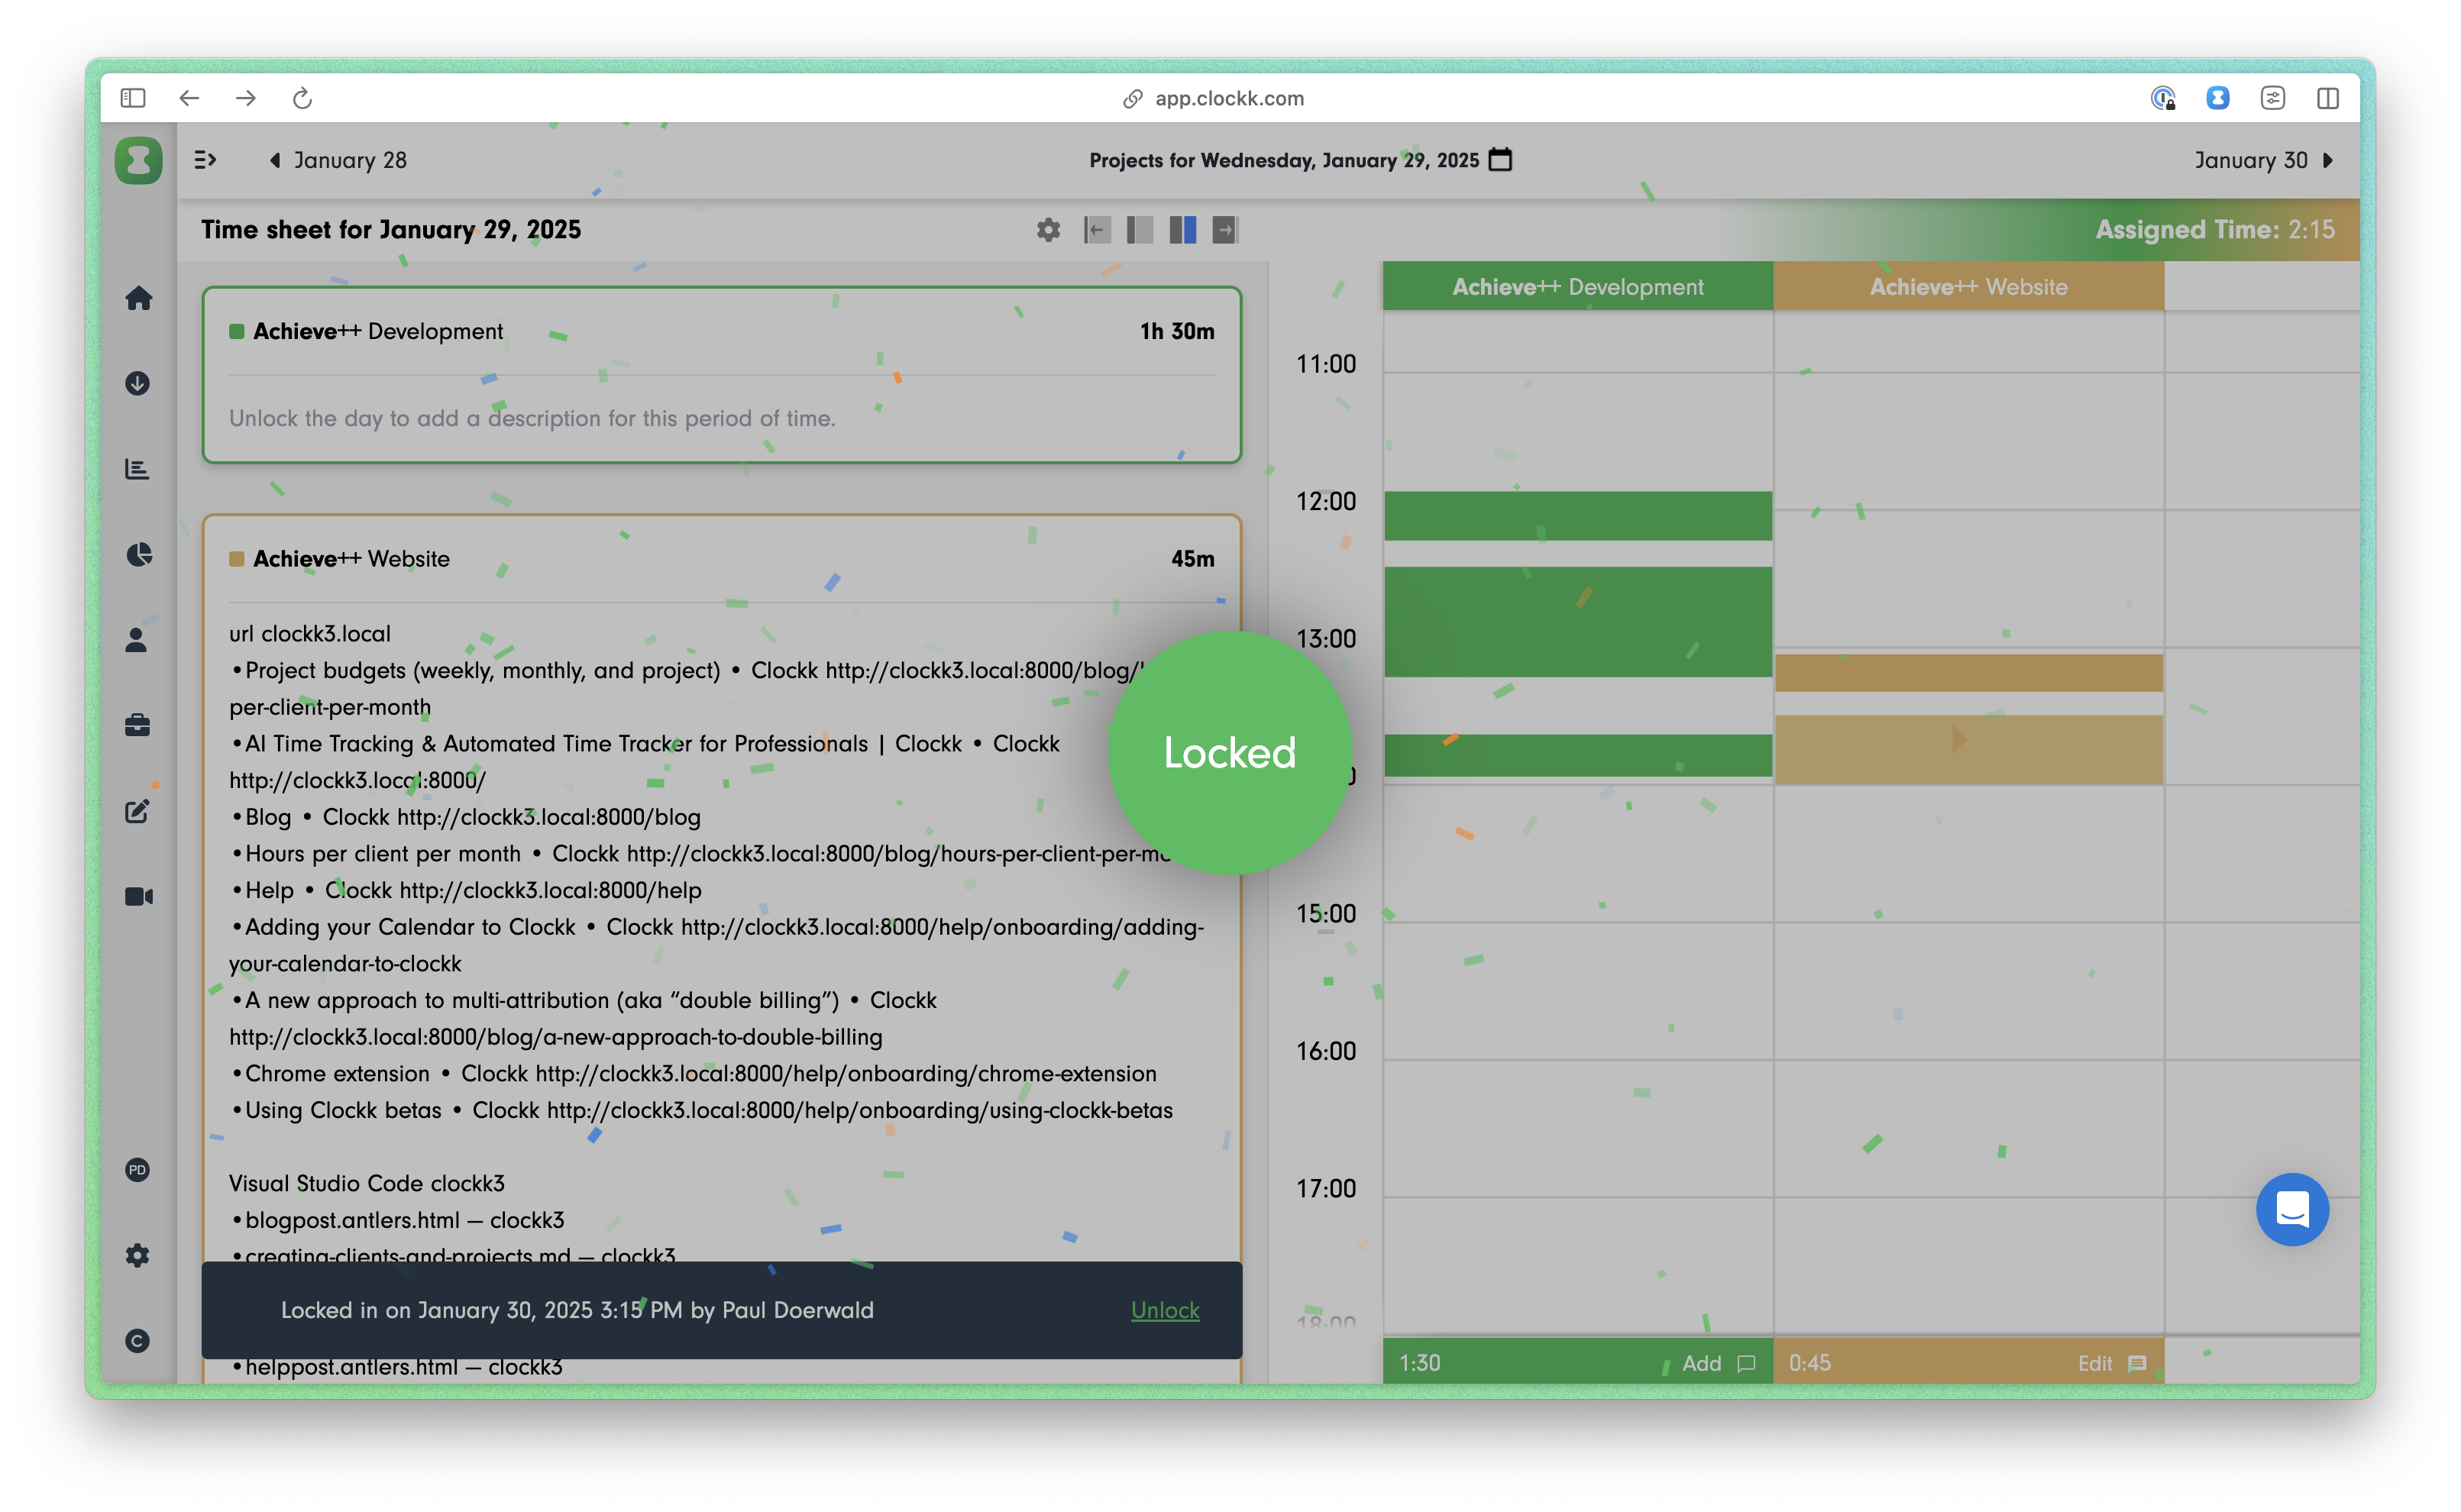2461x1512 pixels.
Task: Click the 1:30 Development total
Action: (x=1420, y=1363)
